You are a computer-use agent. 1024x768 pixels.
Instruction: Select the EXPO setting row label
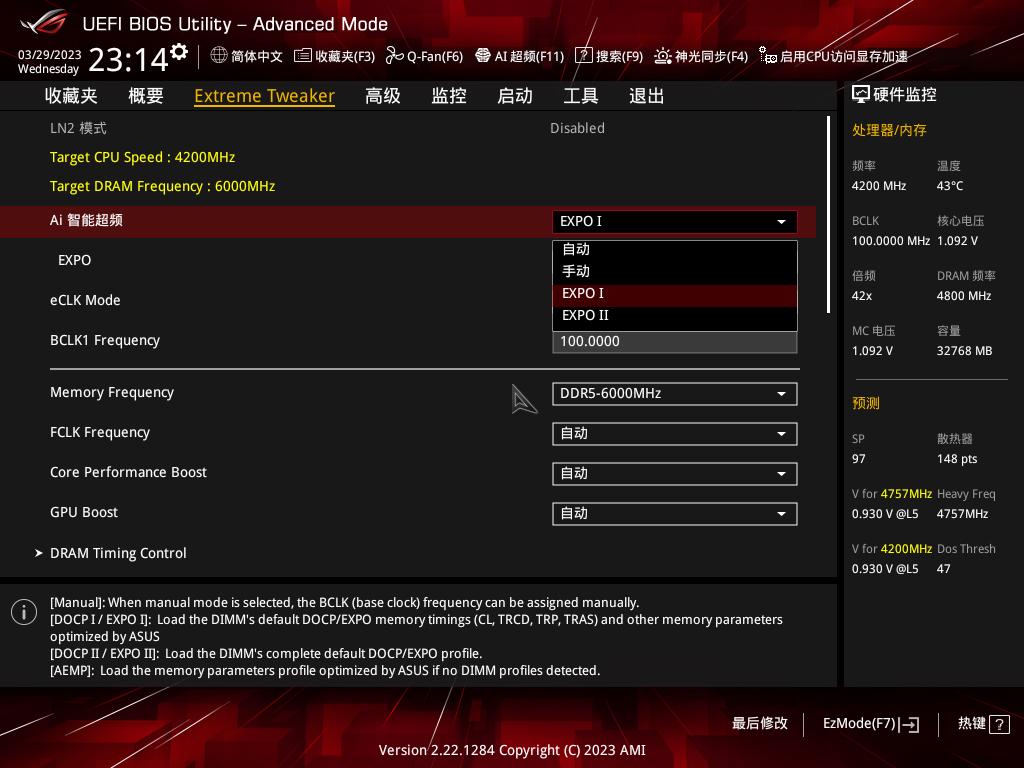click(74, 261)
